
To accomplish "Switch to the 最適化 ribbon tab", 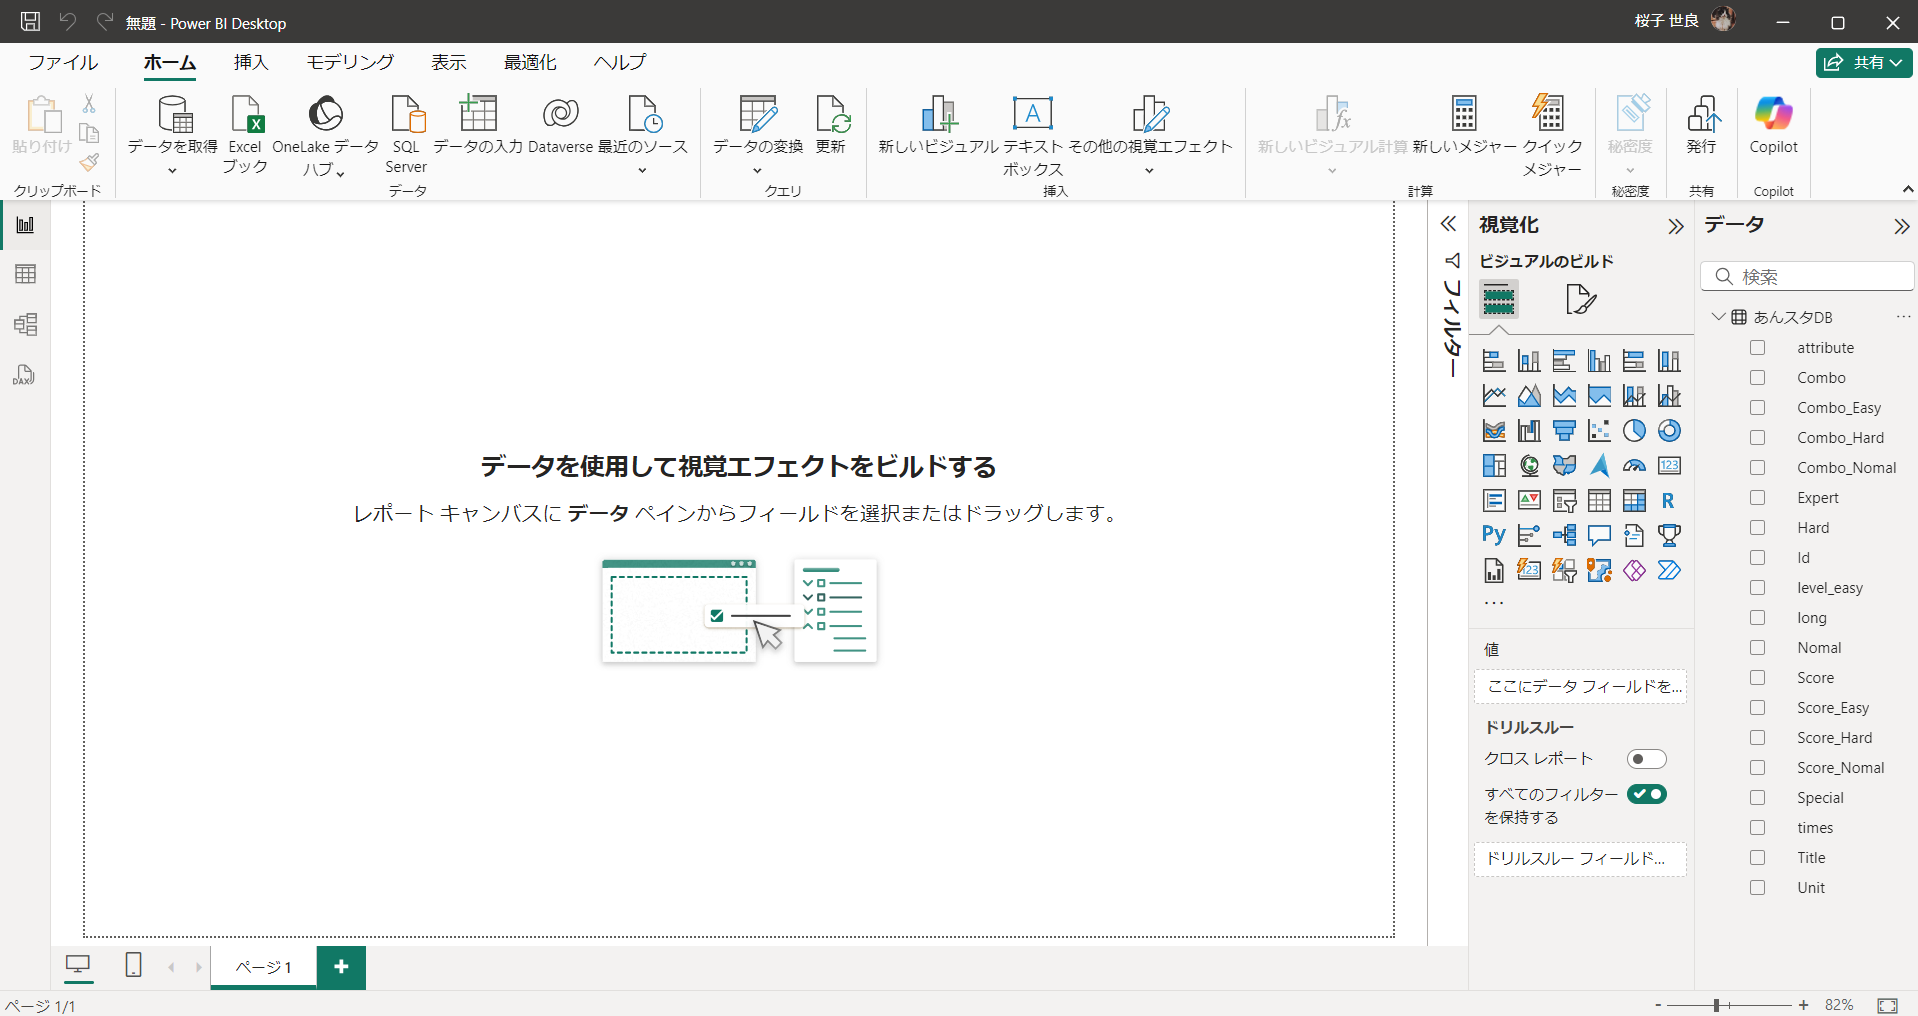I will click(530, 62).
